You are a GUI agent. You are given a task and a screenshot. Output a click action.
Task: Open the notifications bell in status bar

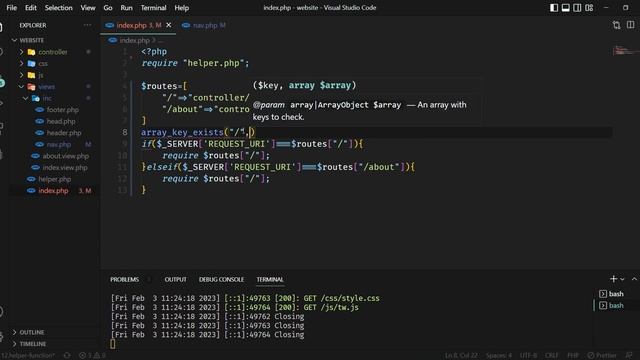(629, 356)
